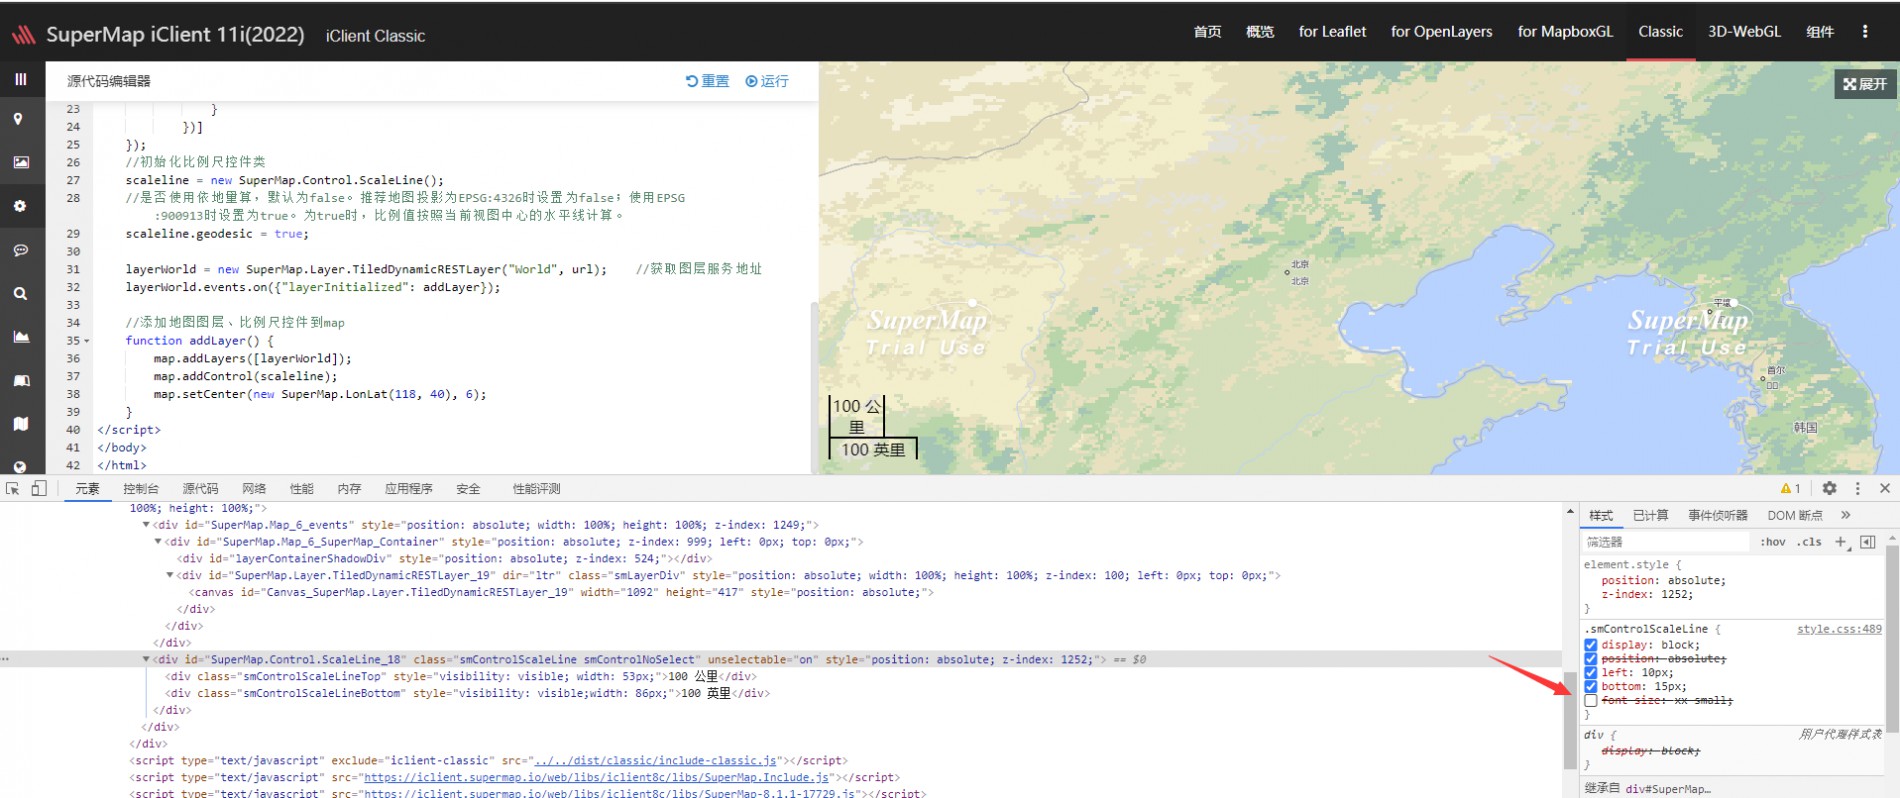Open for OpenLayers navigation item
Viewport: 1900px width, 798px height.
point(1441,32)
